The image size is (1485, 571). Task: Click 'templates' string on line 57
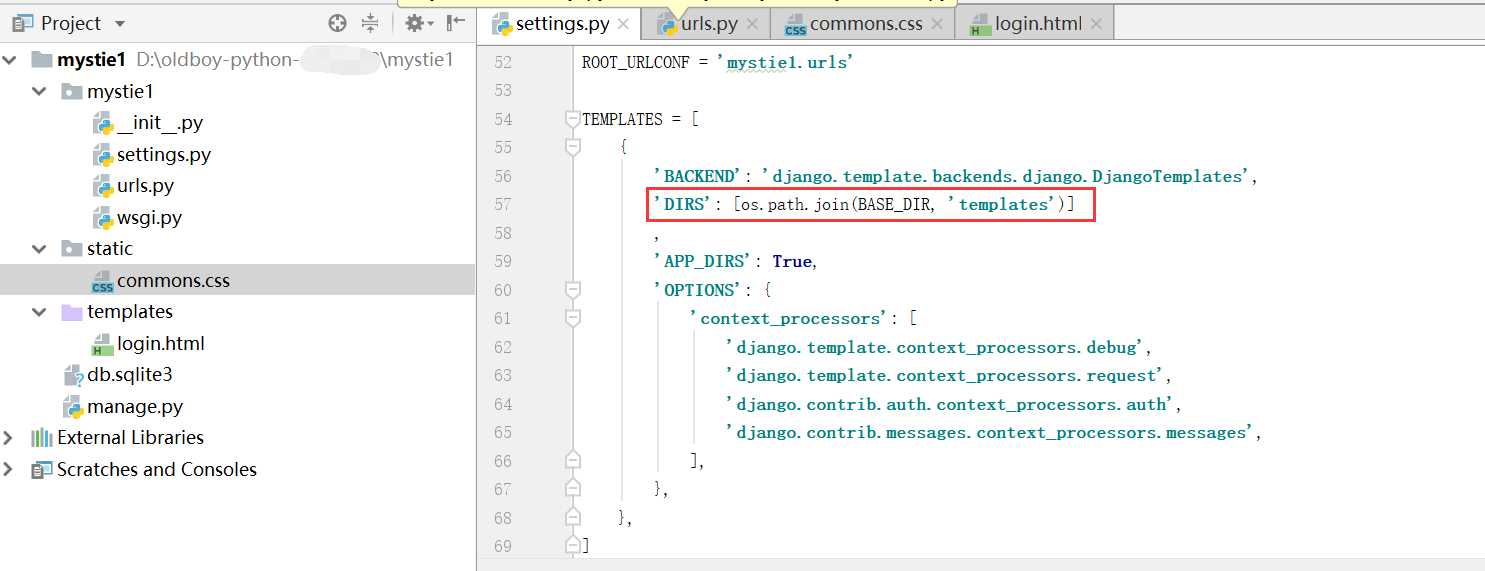click(x=1002, y=205)
